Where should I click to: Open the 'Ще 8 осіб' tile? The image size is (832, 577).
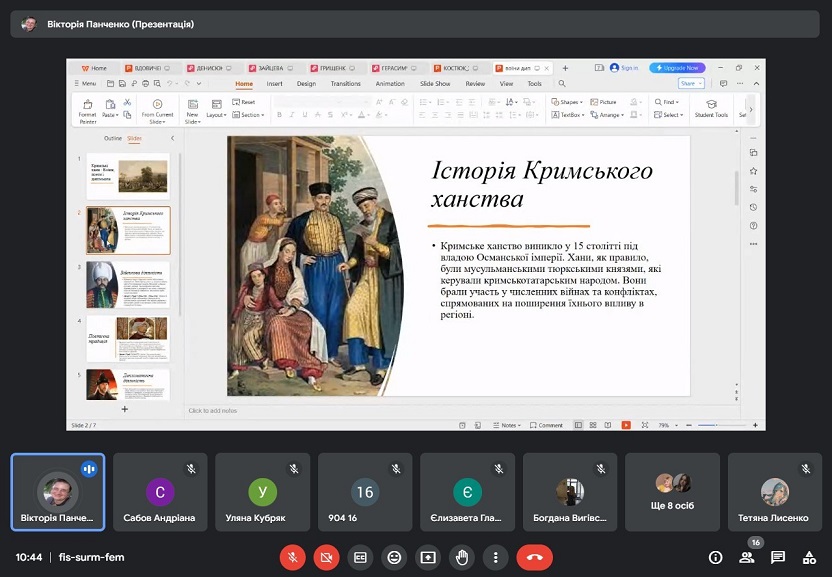pos(672,492)
